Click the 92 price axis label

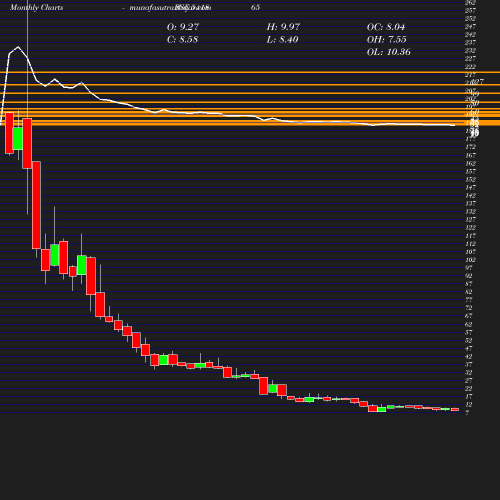coord(469,276)
